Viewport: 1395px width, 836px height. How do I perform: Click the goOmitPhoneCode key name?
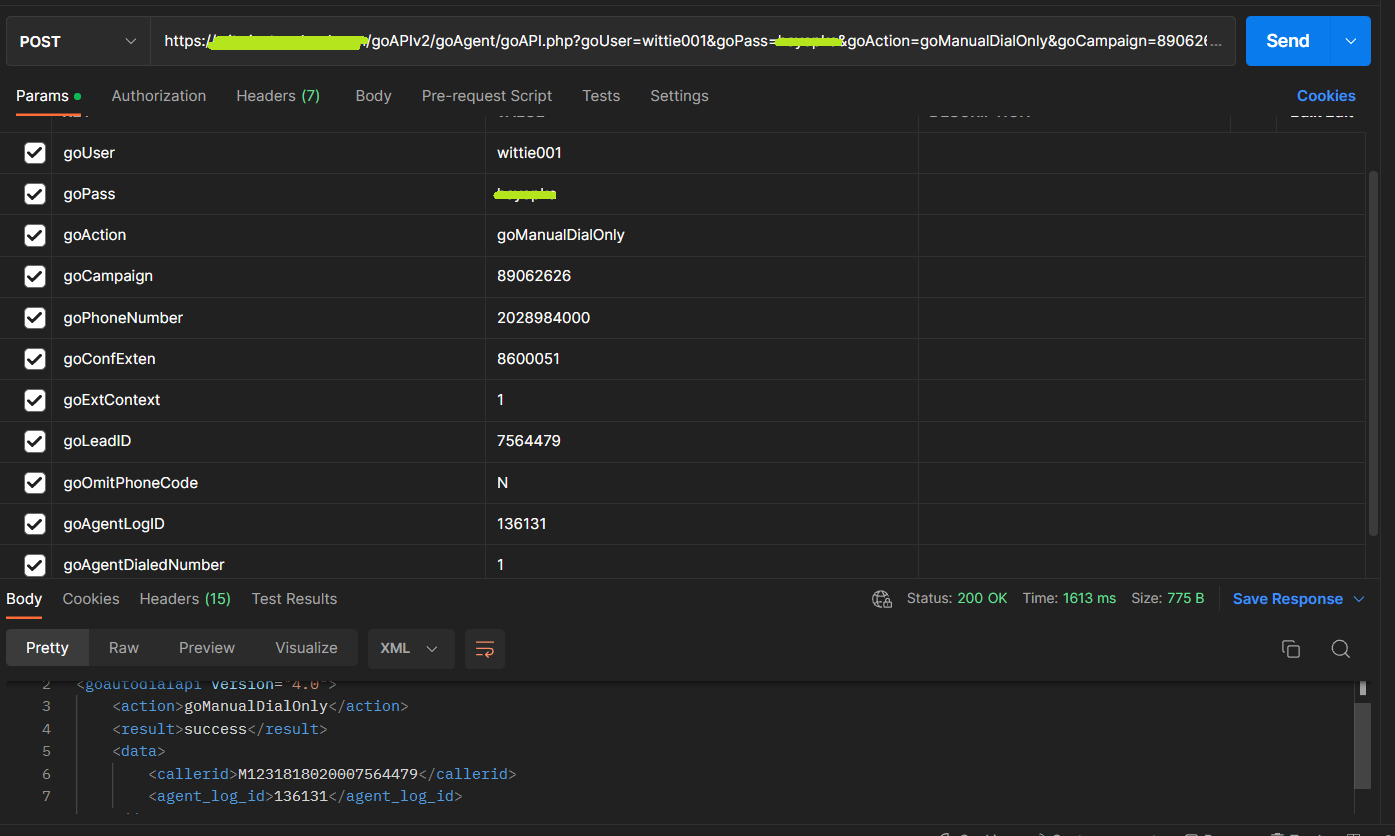(131, 483)
